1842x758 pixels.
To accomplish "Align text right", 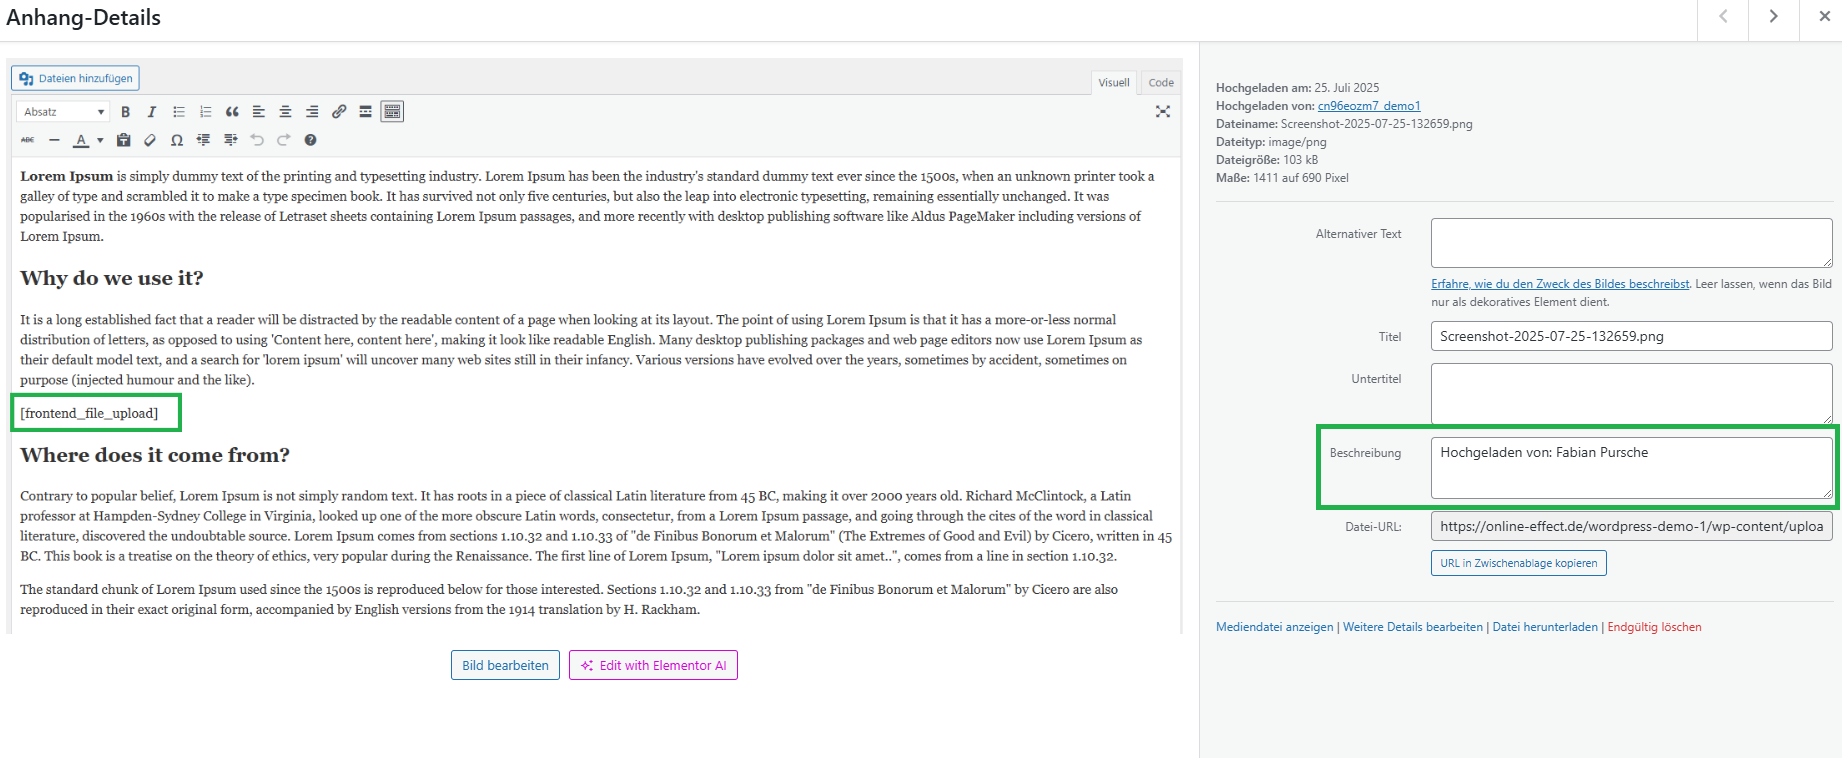I will [312, 112].
